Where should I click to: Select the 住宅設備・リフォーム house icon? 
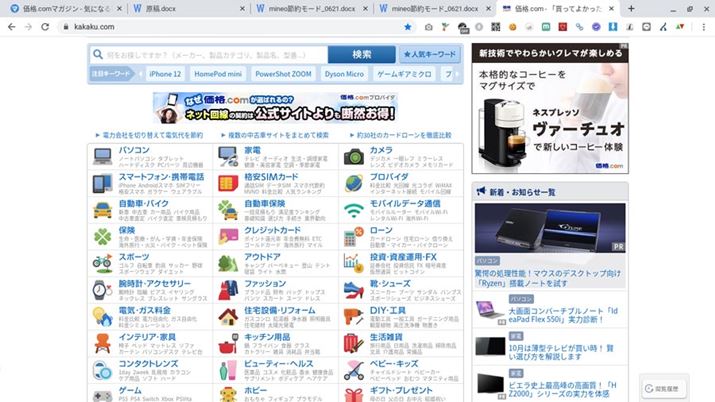pyautogui.click(x=228, y=317)
